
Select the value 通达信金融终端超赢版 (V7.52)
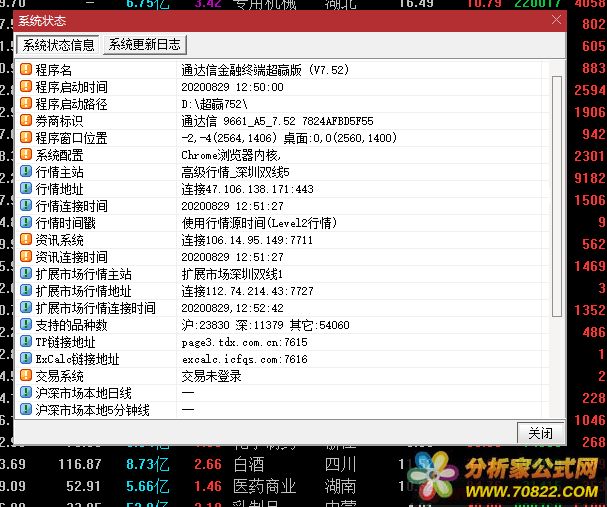[x=265, y=70]
